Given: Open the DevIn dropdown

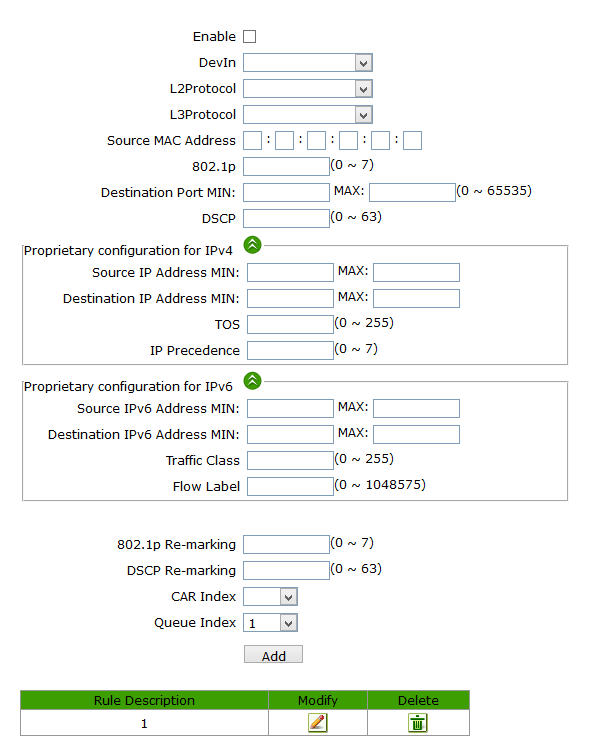Looking at the screenshot, I should pyautogui.click(x=308, y=63).
